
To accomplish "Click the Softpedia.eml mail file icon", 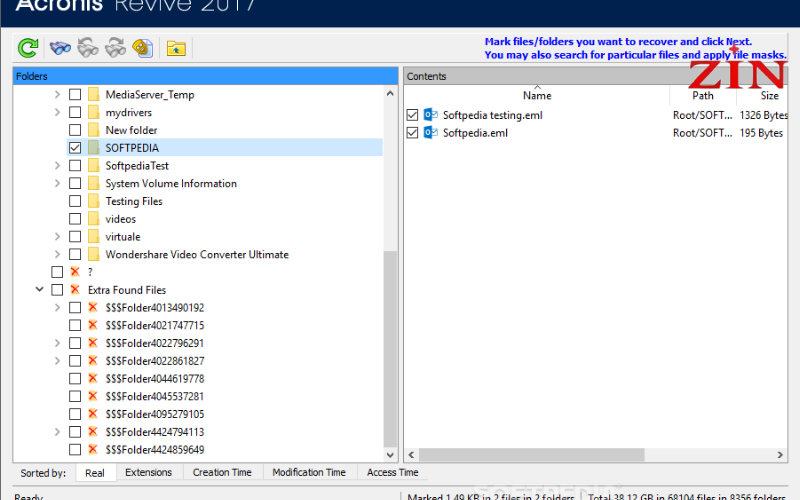I will [431, 133].
